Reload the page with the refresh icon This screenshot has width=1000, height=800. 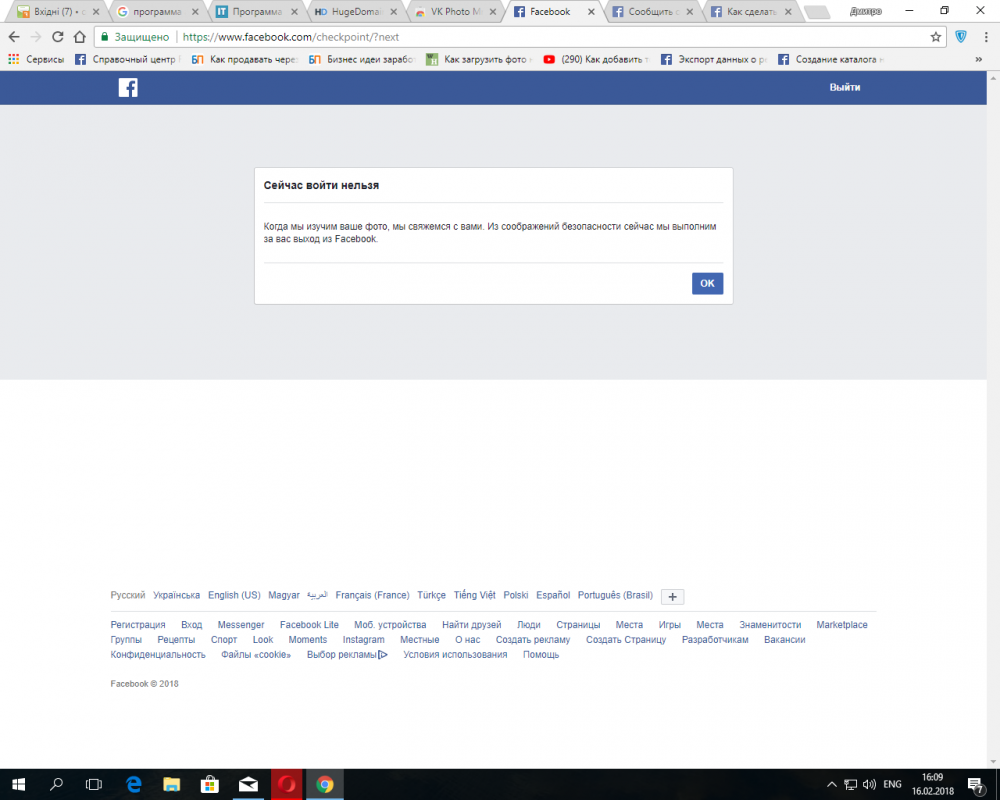(x=57, y=37)
